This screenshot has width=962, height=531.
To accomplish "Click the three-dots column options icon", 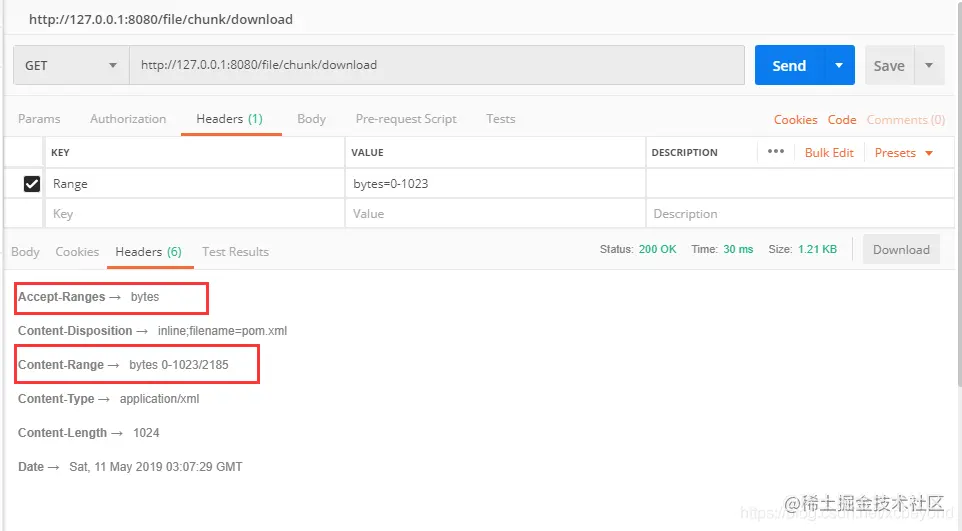I will (775, 152).
